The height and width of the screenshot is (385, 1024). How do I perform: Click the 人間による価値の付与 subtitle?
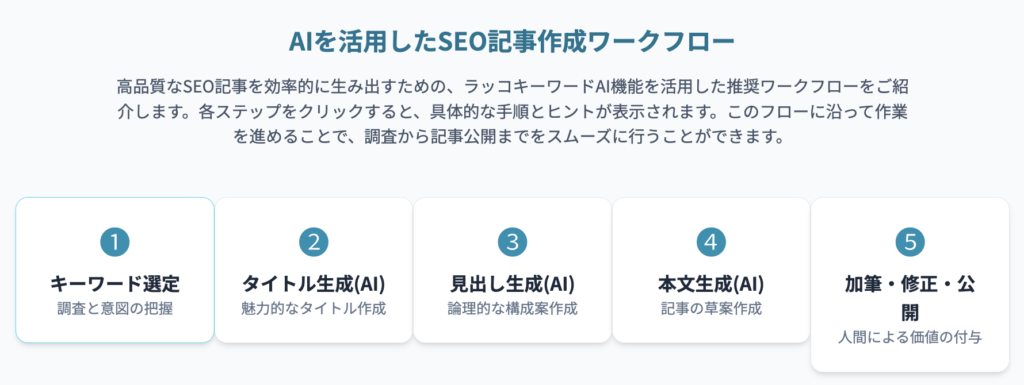tap(910, 337)
